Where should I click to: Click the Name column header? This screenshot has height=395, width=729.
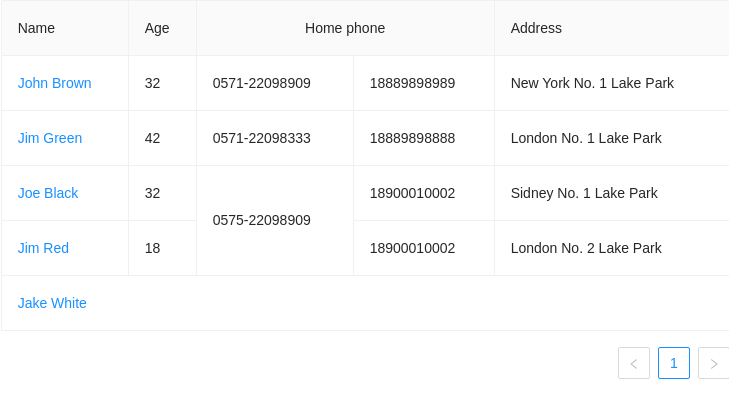[x=65, y=28]
